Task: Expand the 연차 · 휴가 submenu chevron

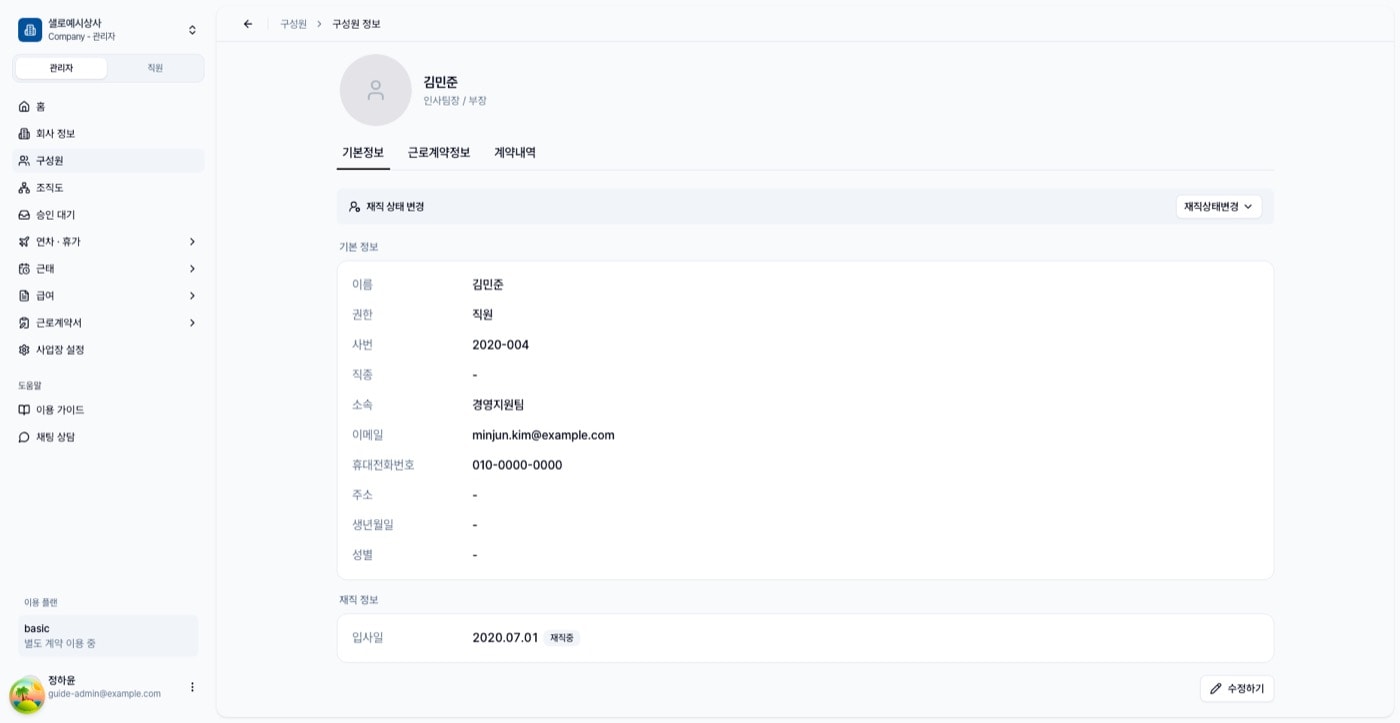Action: click(x=192, y=241)
